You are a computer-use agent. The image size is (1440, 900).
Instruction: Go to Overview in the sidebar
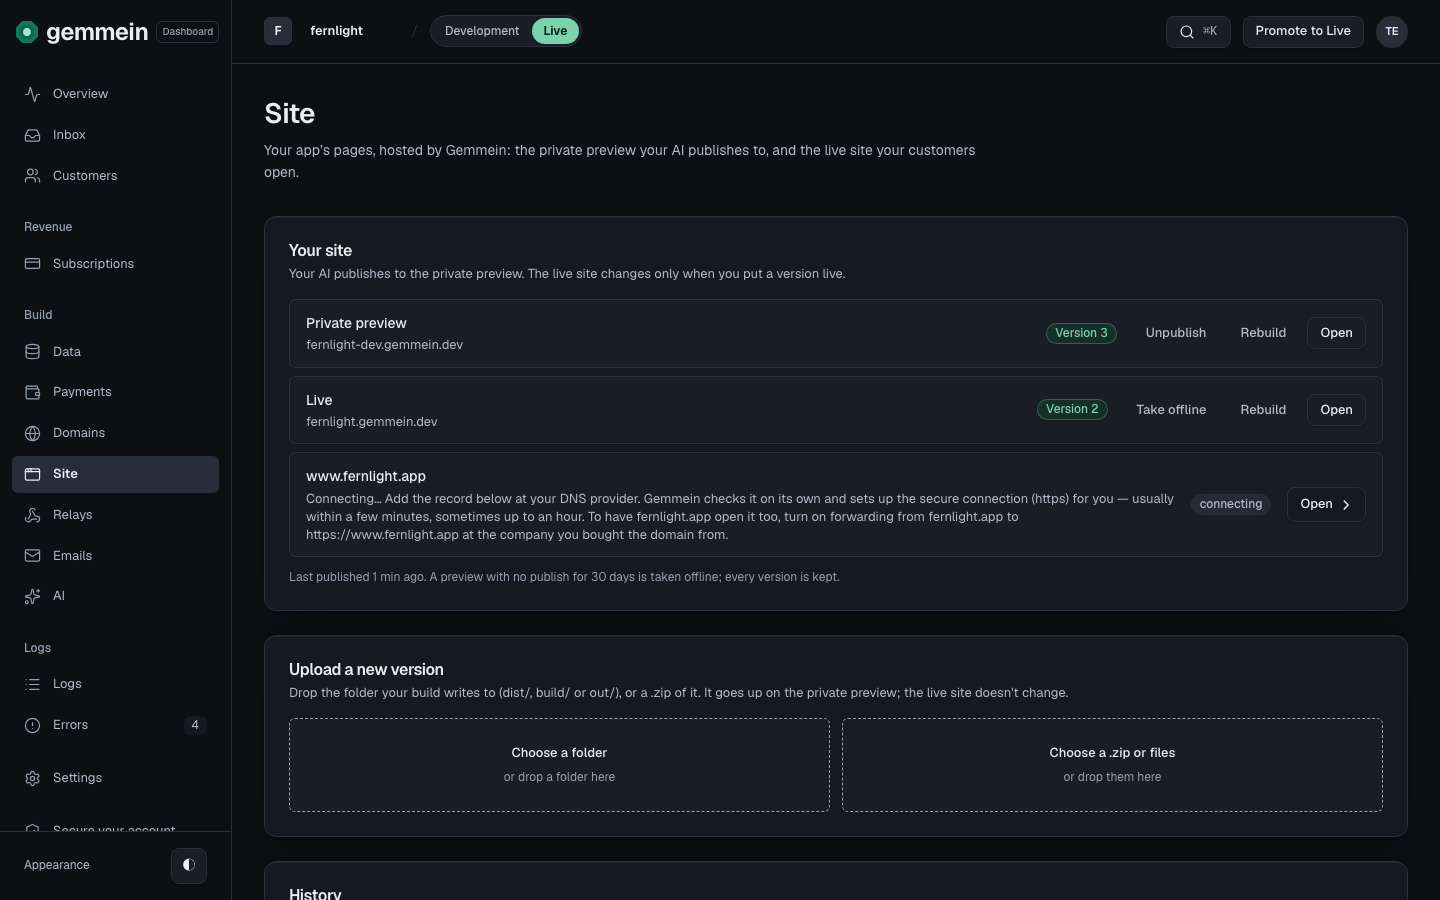(115, 94)
